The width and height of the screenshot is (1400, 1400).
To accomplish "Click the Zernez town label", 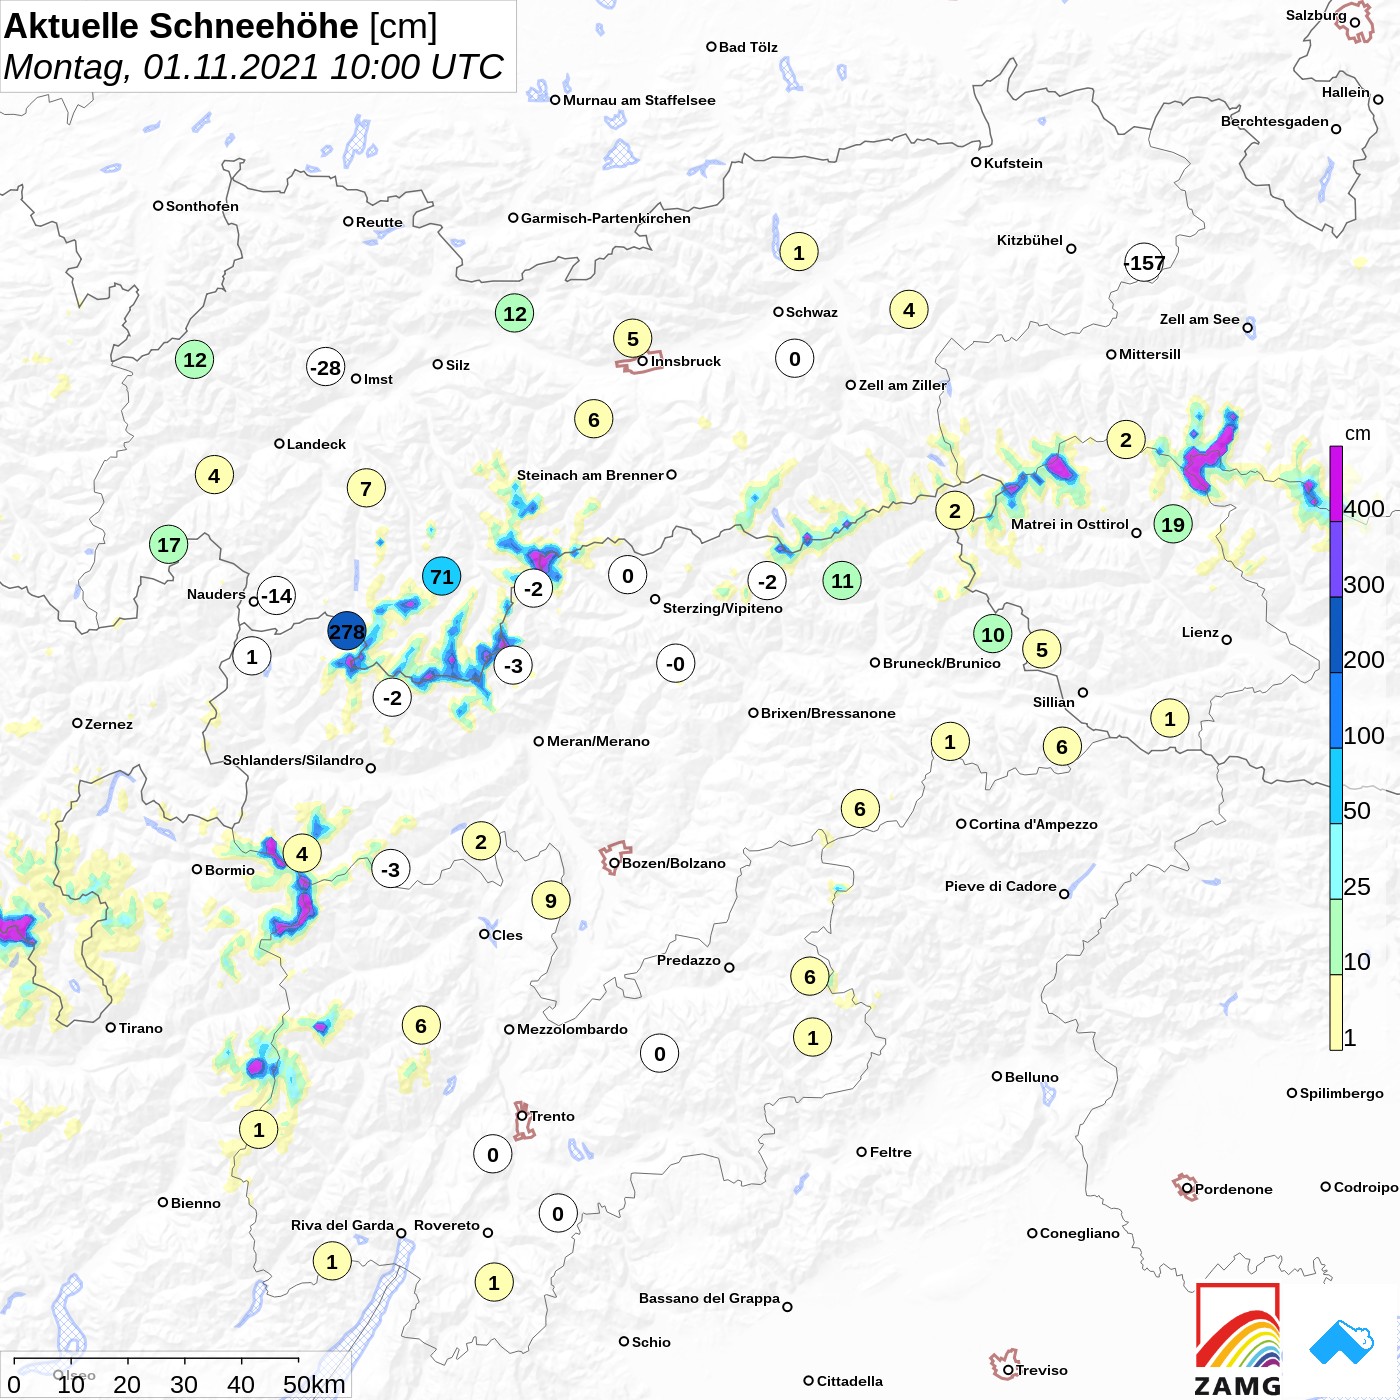I will (109, 724).
